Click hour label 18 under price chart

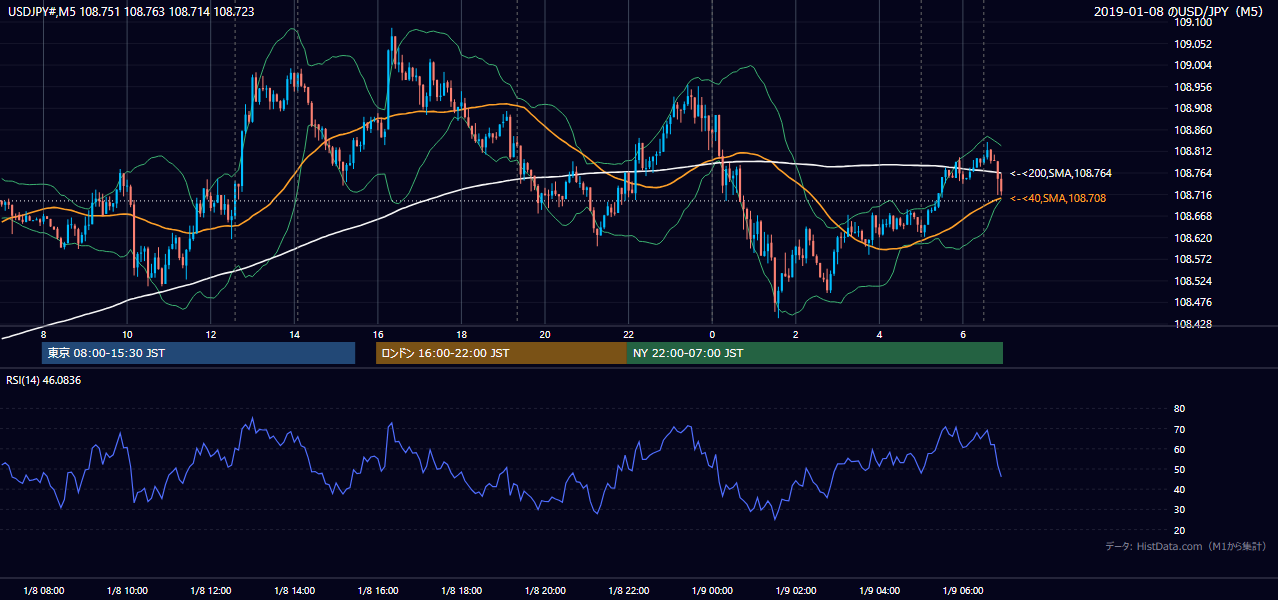pyautogui.click(x=461, y=334)
